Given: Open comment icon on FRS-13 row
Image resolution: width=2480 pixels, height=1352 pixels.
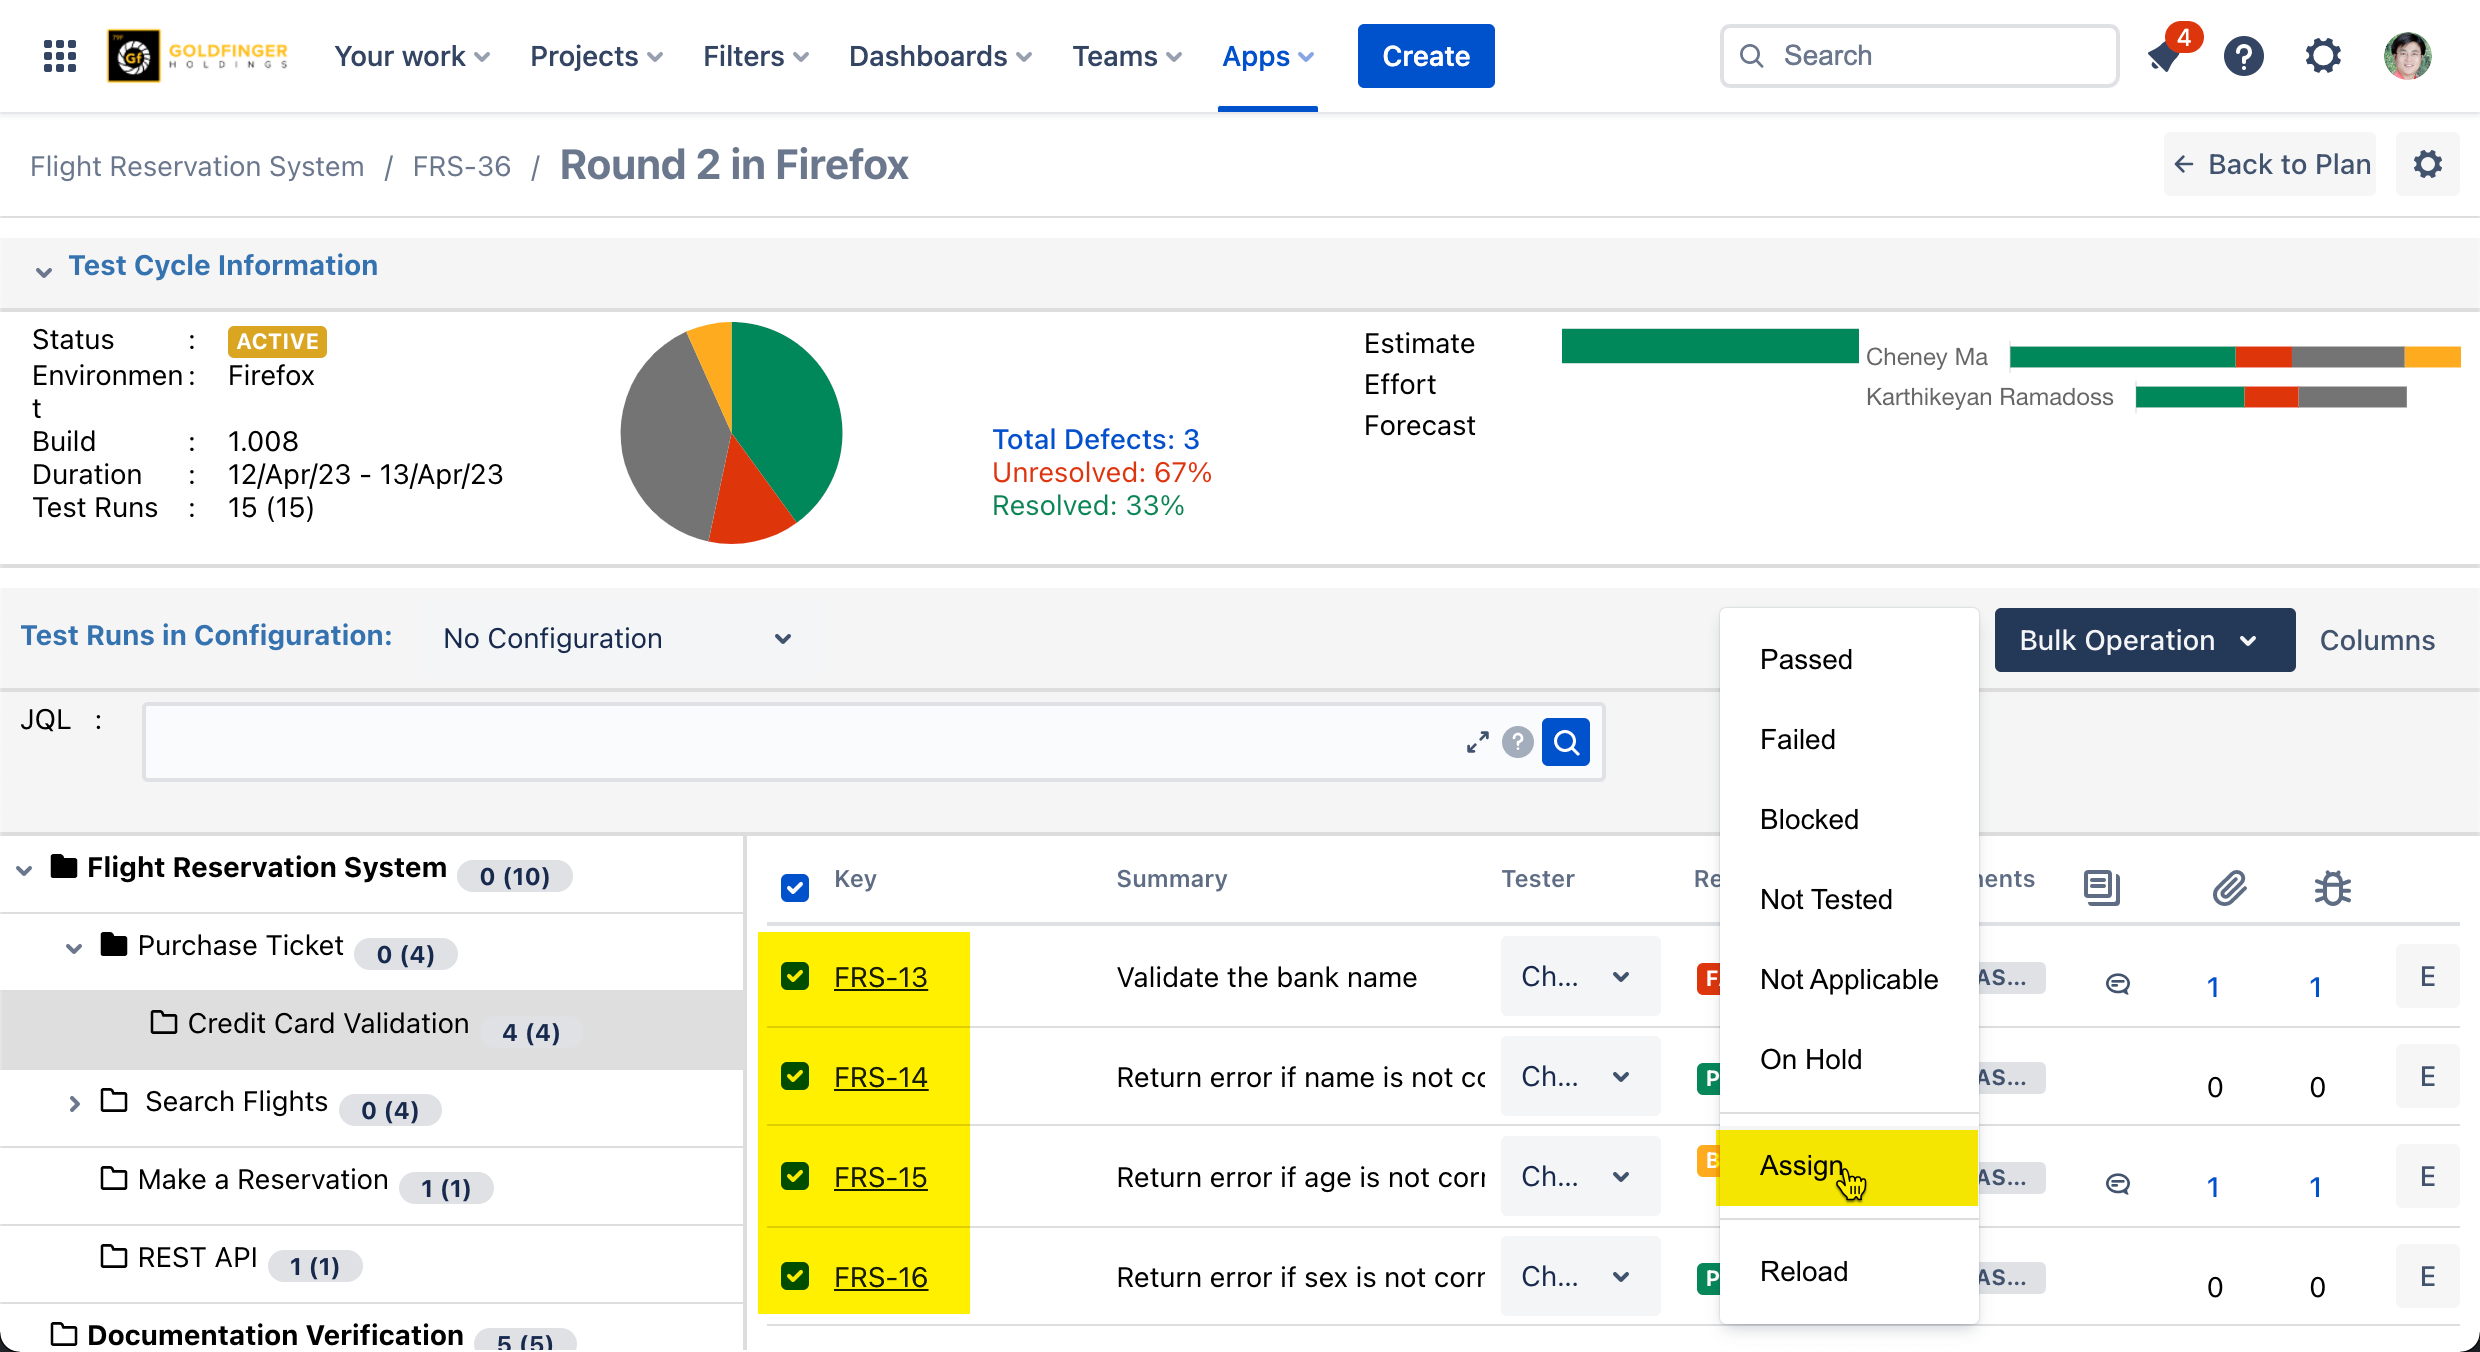Looking at the screenshot, I should (x=2117, y=984).
